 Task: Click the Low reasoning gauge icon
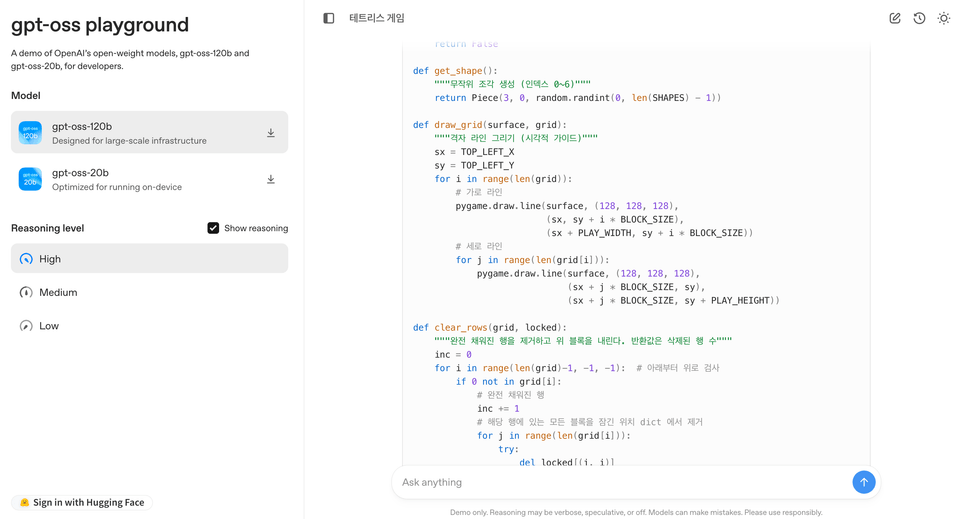coord(26,326)
